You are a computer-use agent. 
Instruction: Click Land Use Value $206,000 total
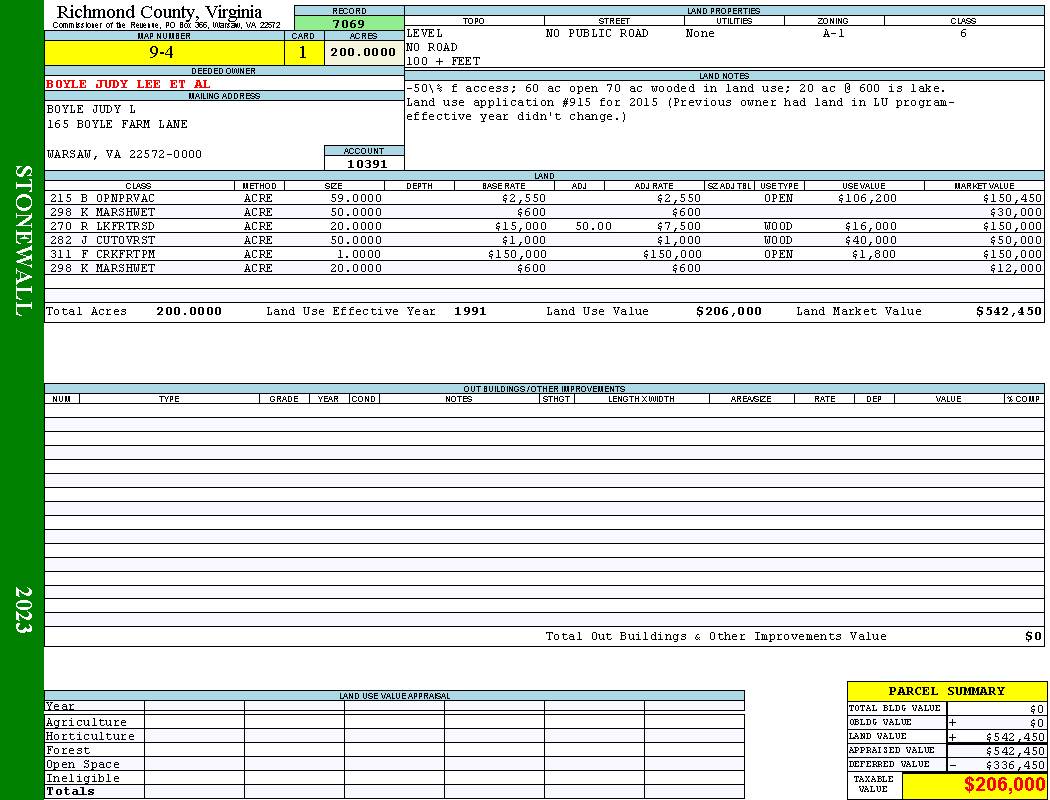(x=729, y=311)
